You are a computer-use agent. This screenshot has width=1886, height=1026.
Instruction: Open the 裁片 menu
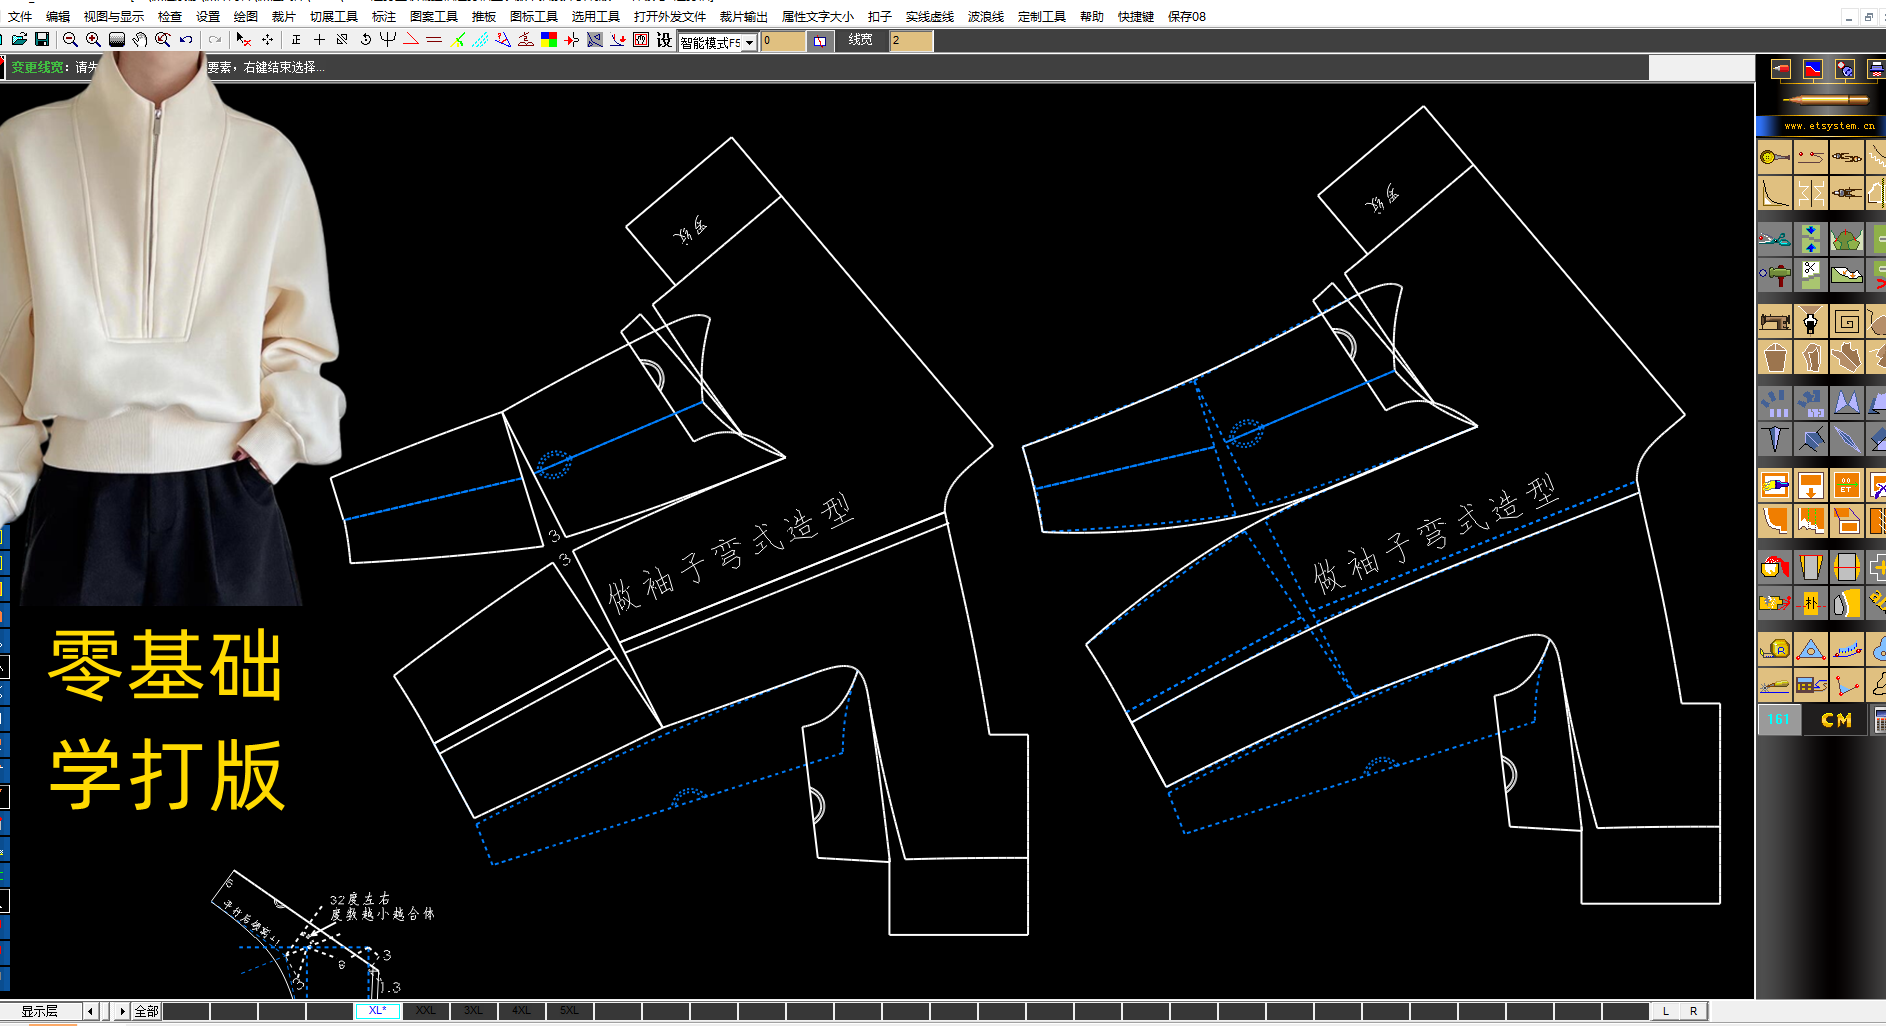(x=284, y=16)
